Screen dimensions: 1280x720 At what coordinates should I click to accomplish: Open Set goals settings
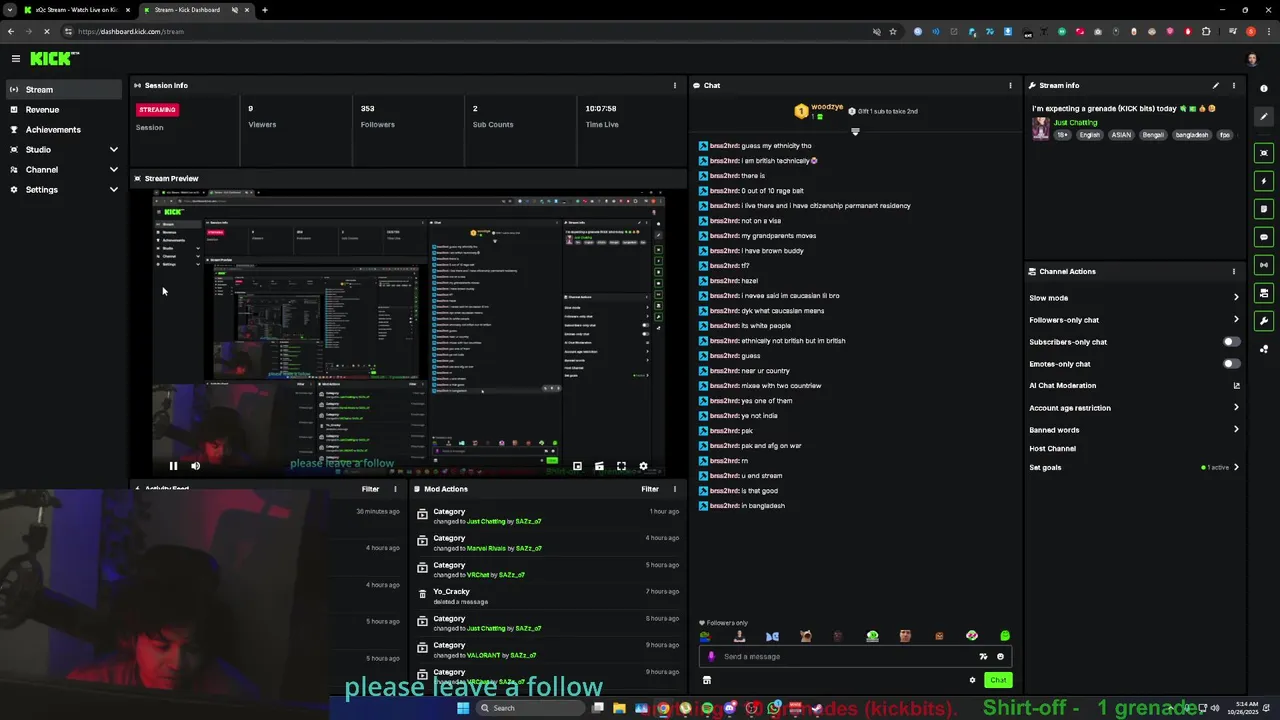[1134, 468]
